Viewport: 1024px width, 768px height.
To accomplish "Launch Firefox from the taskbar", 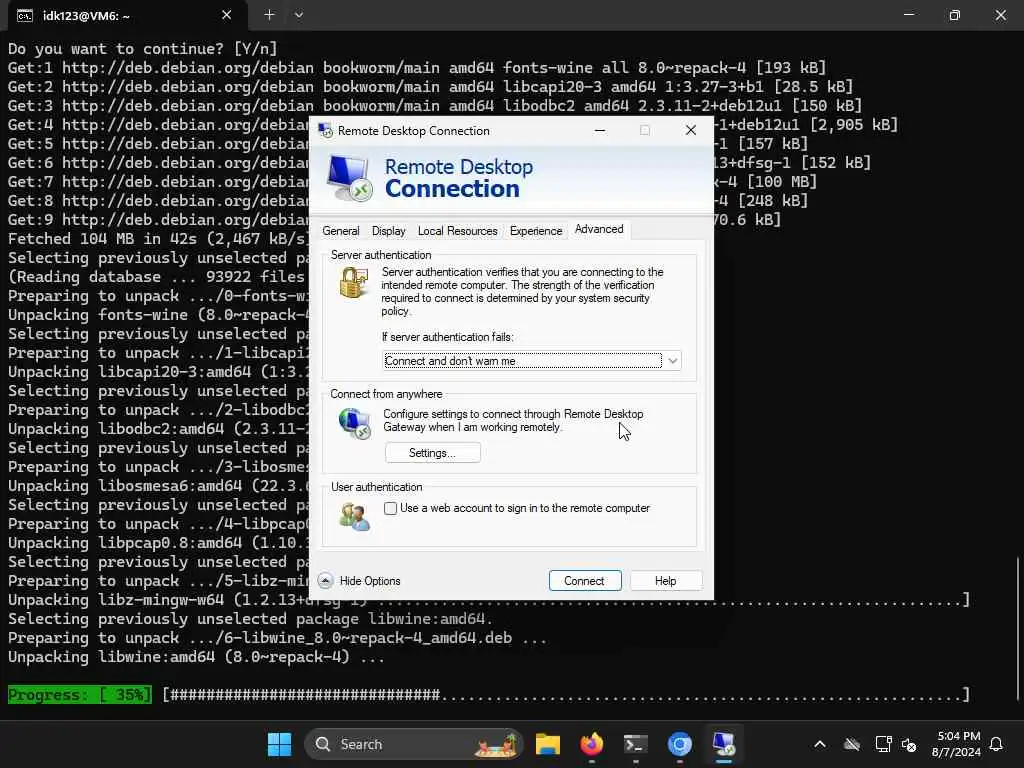I will coord(592,744).
